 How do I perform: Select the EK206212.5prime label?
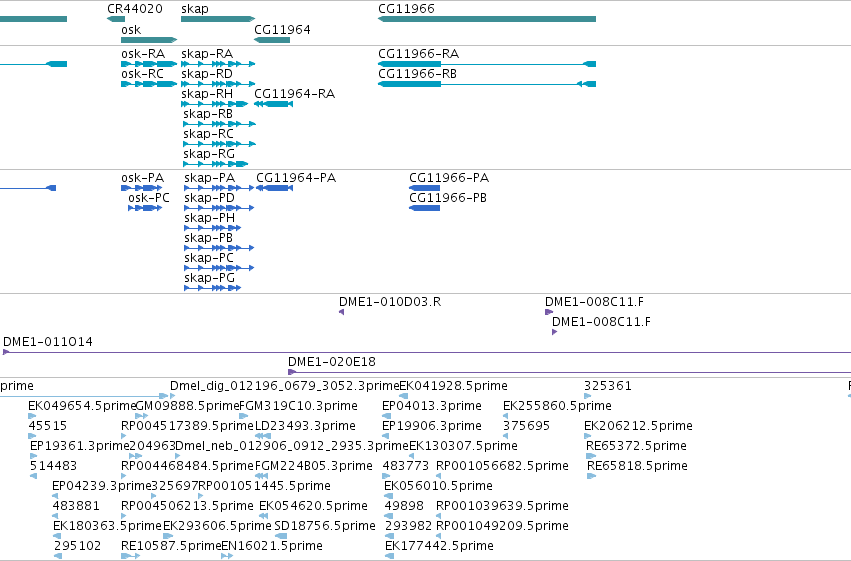pyautogui.click(x=638, y=426)
